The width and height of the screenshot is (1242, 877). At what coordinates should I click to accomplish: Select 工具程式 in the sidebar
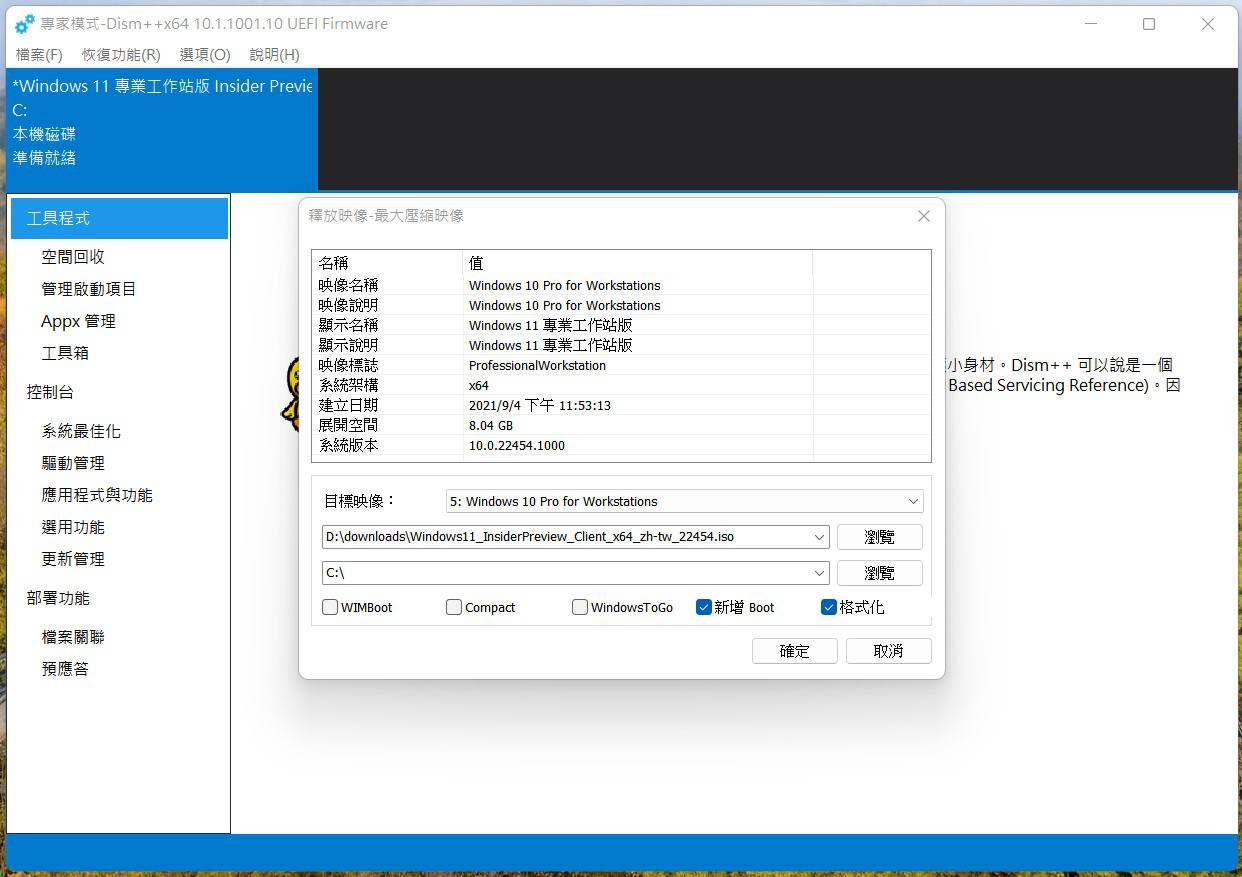119,218
